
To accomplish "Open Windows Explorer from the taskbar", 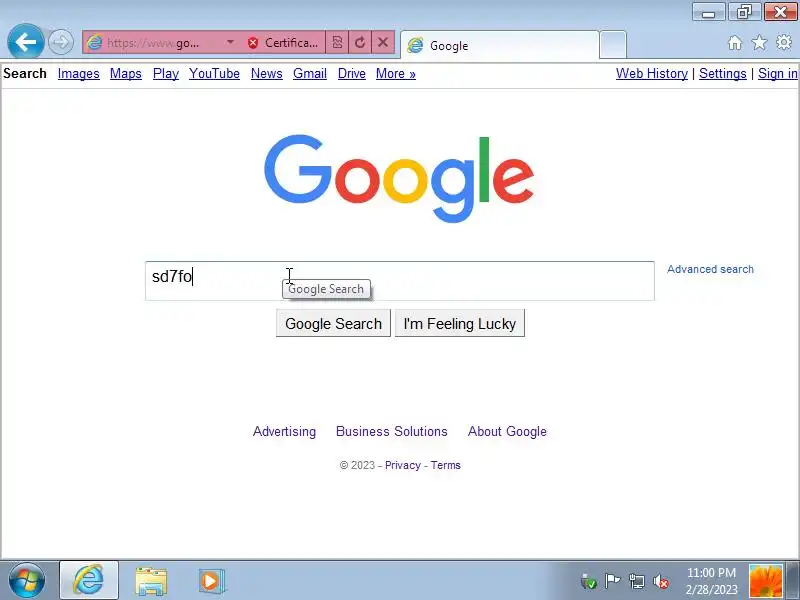I will point(151,581).
